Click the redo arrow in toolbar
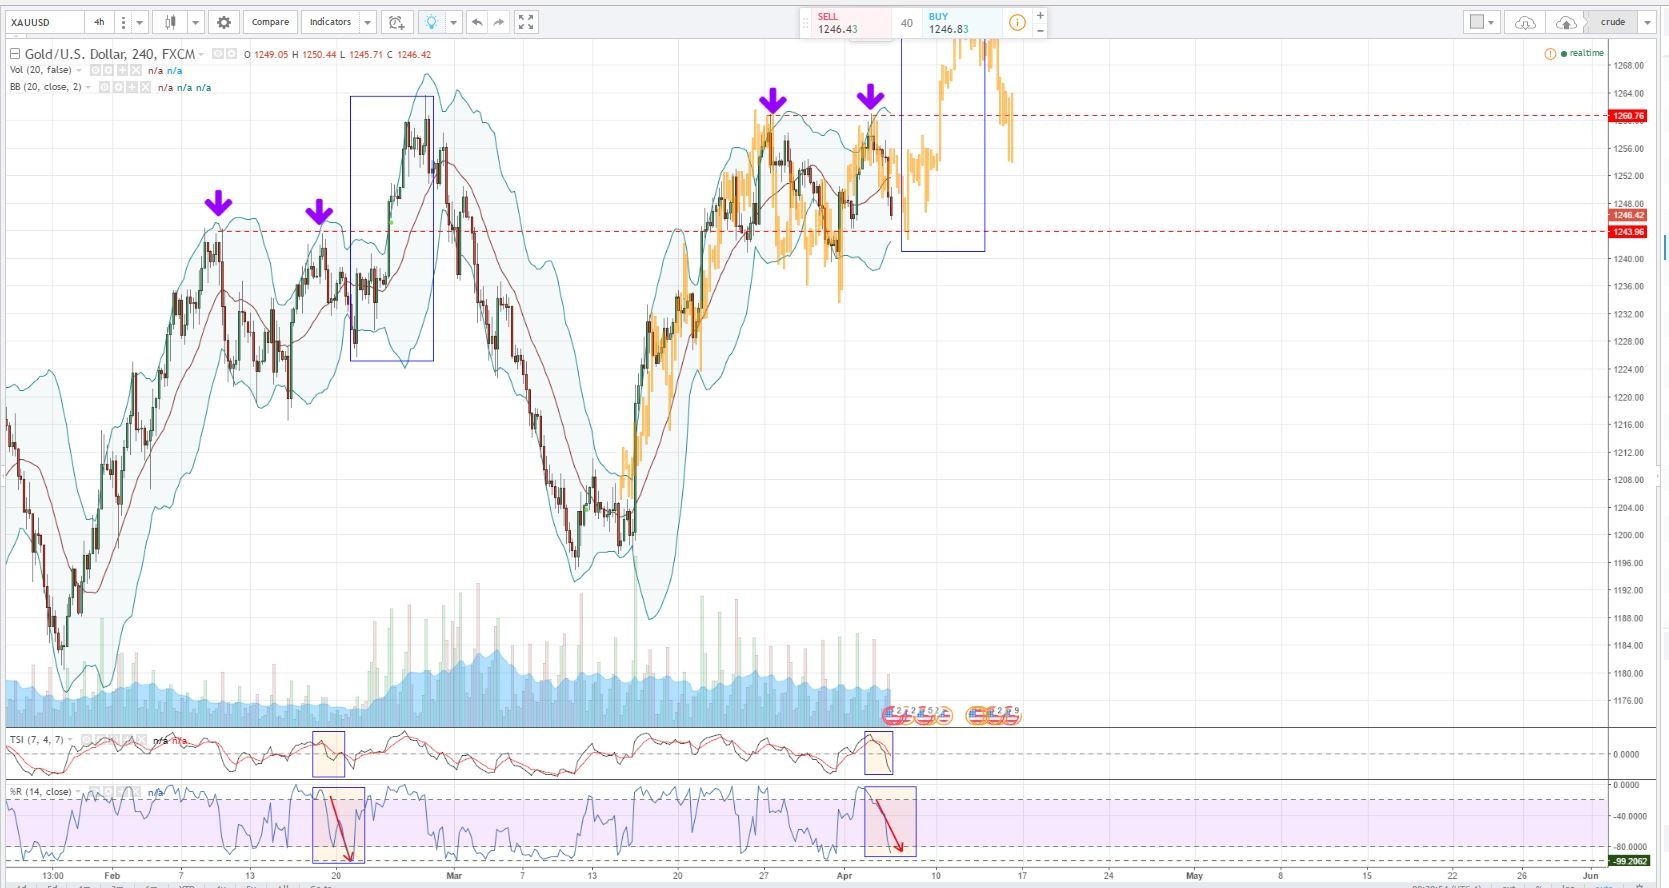This screenshot has height=888, width=1669. (499, 22)
